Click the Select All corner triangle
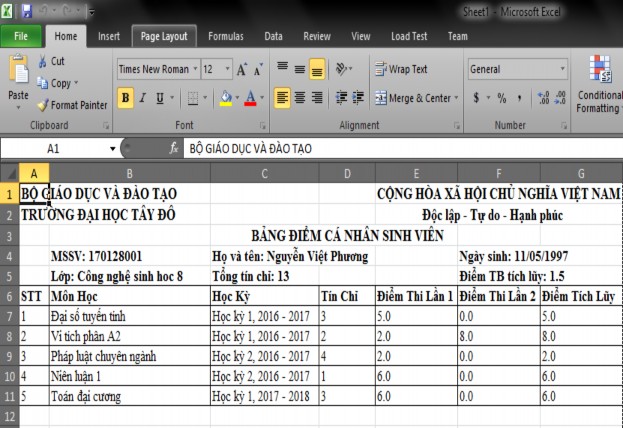 10,173
